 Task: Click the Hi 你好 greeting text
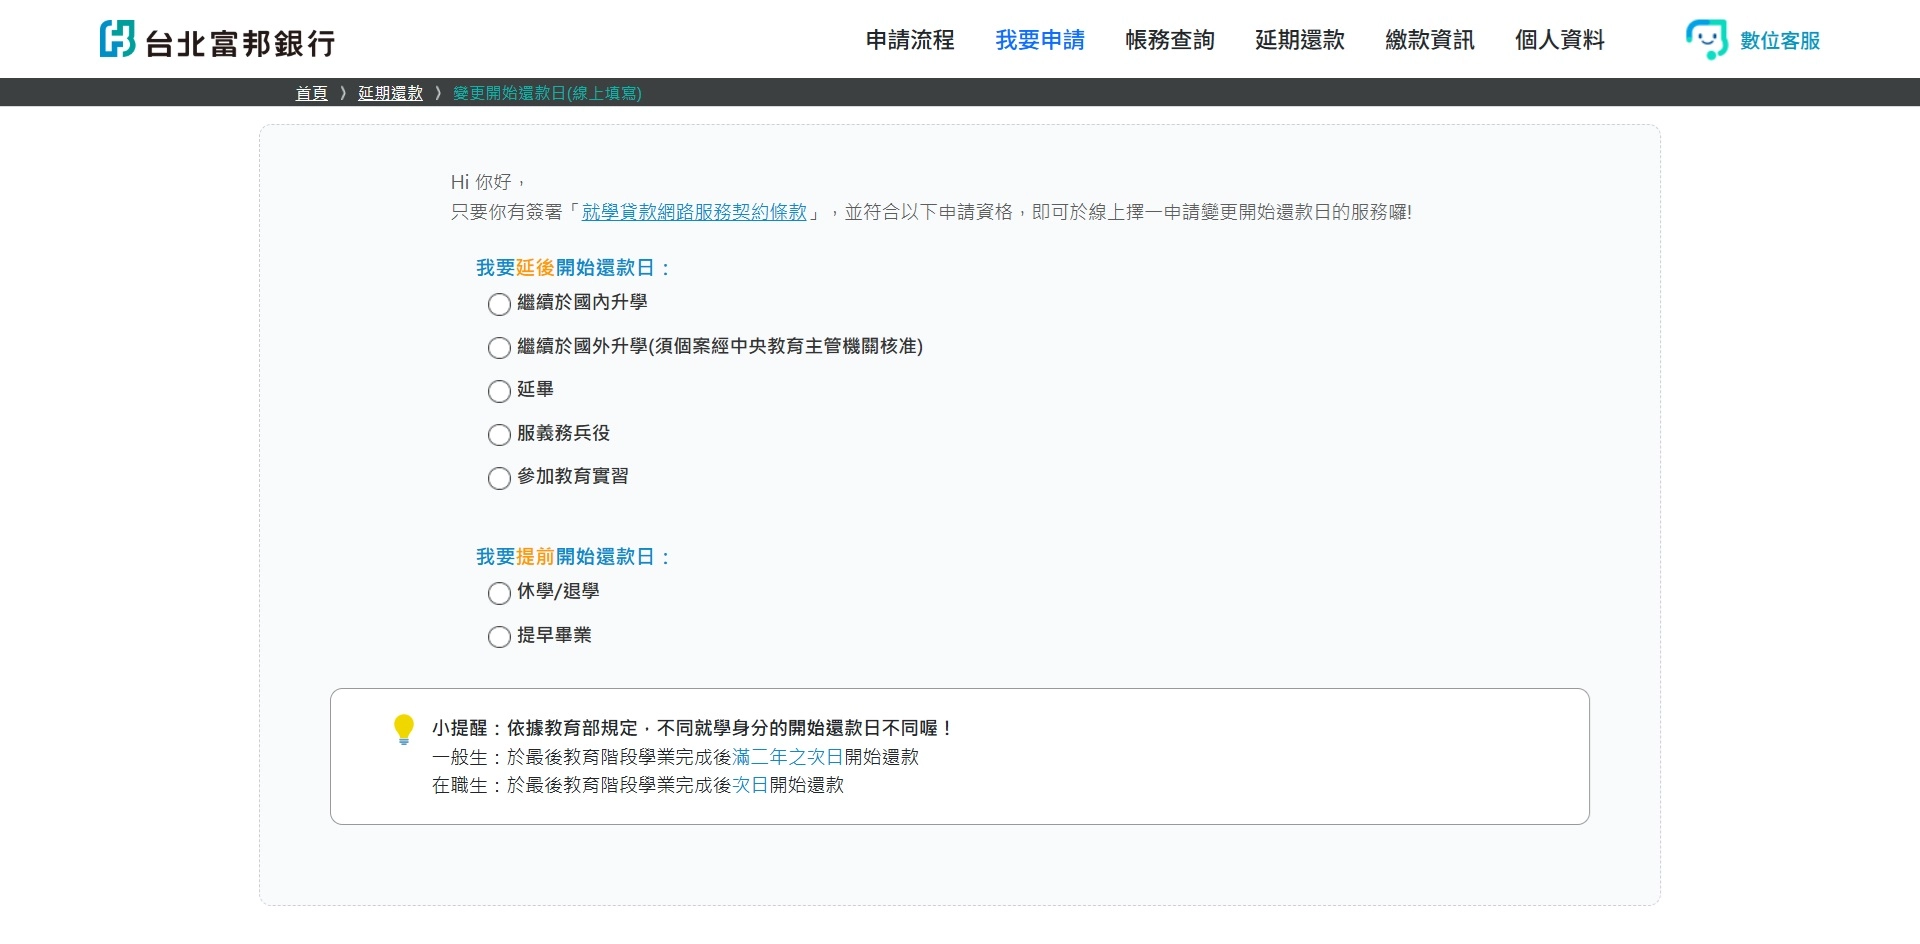pyautogui.click(x=487, y=182)
